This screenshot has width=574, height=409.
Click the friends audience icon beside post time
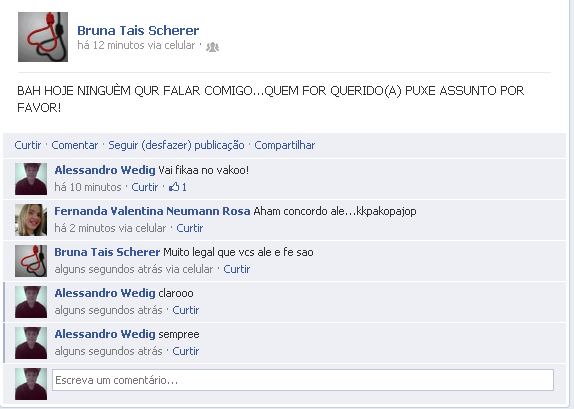click(212, 47)
